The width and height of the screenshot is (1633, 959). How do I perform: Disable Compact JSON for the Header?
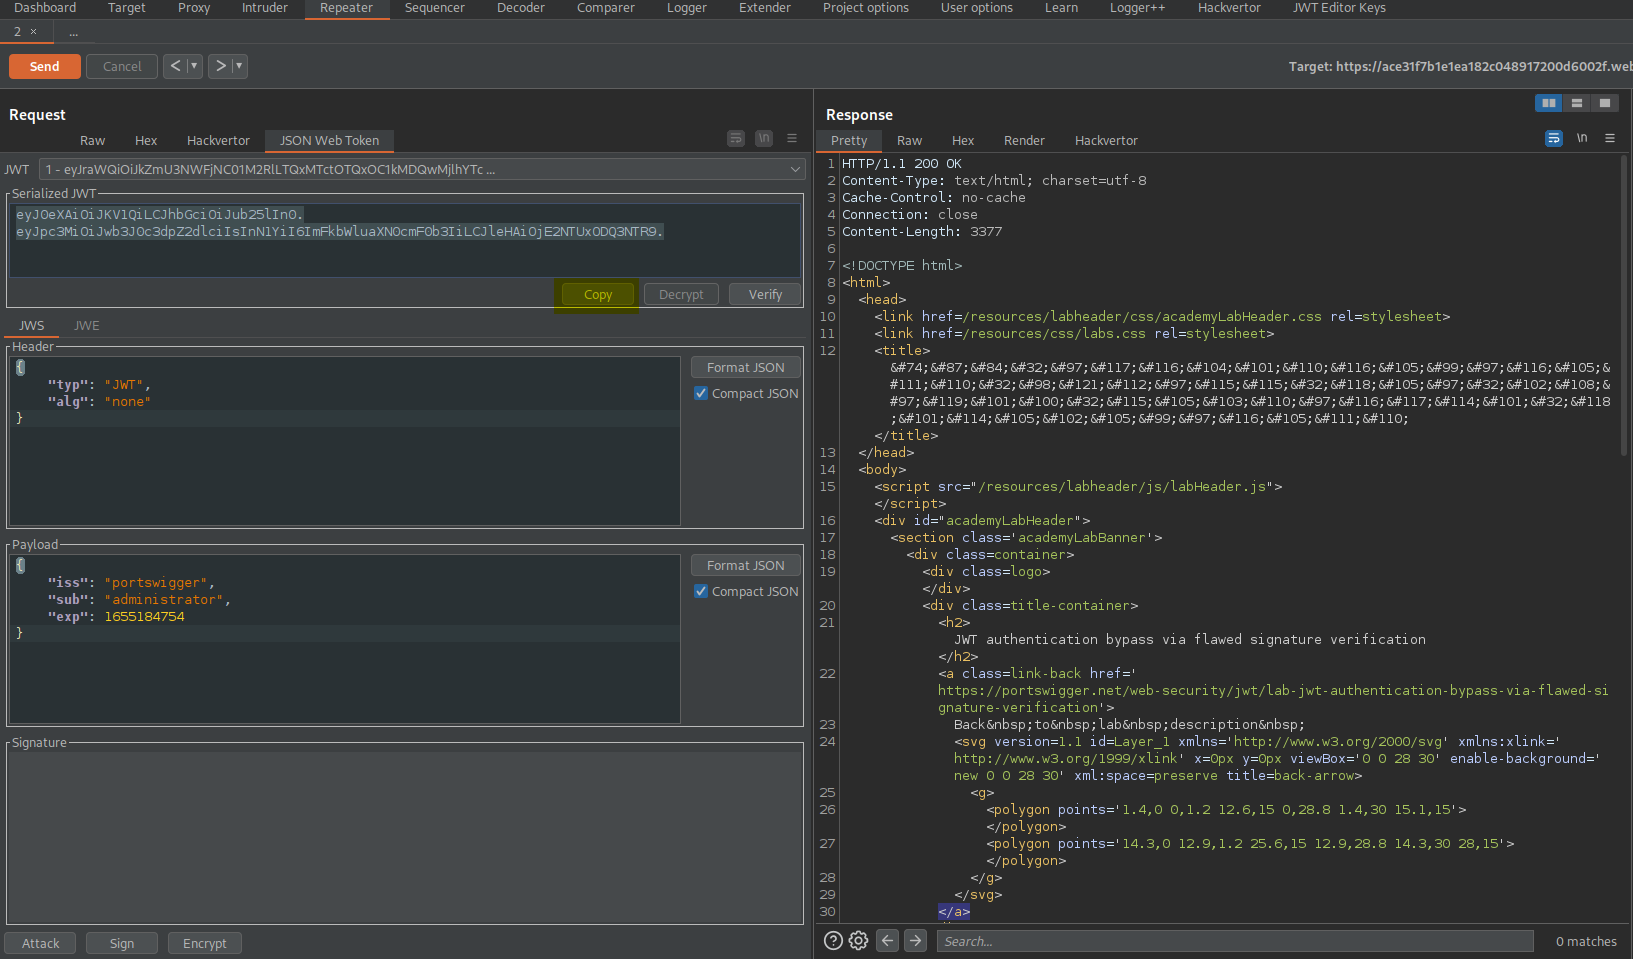point(701,393)
